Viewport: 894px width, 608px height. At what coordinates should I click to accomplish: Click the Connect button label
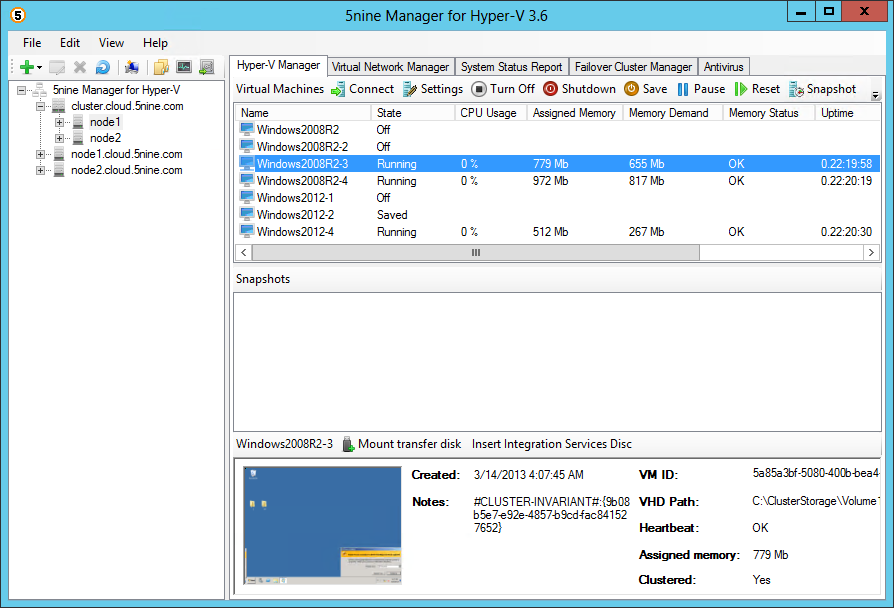[371, 89]
